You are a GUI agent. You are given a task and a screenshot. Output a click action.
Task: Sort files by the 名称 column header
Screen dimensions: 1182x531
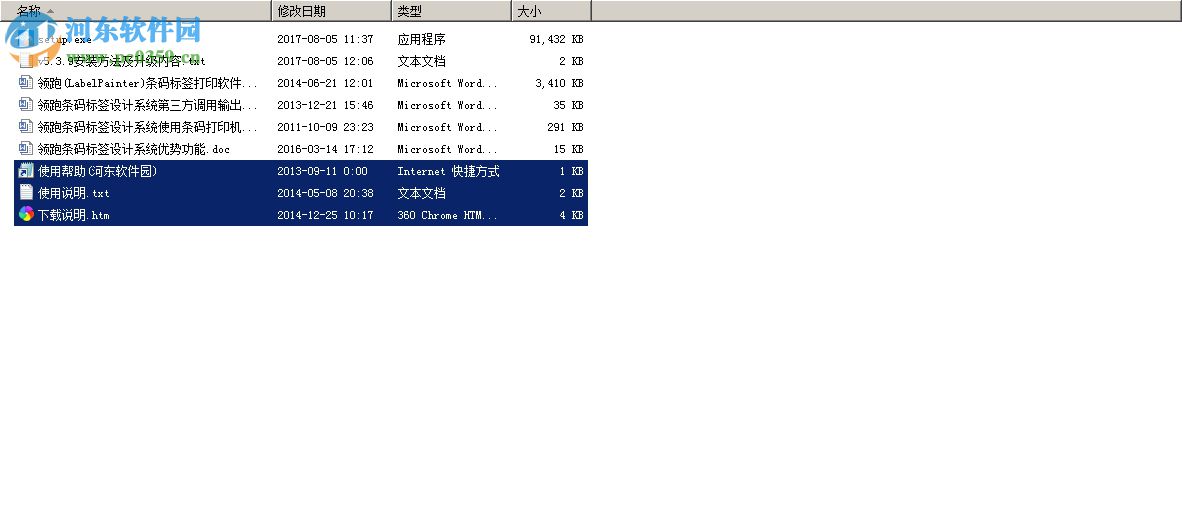(136, 11)
